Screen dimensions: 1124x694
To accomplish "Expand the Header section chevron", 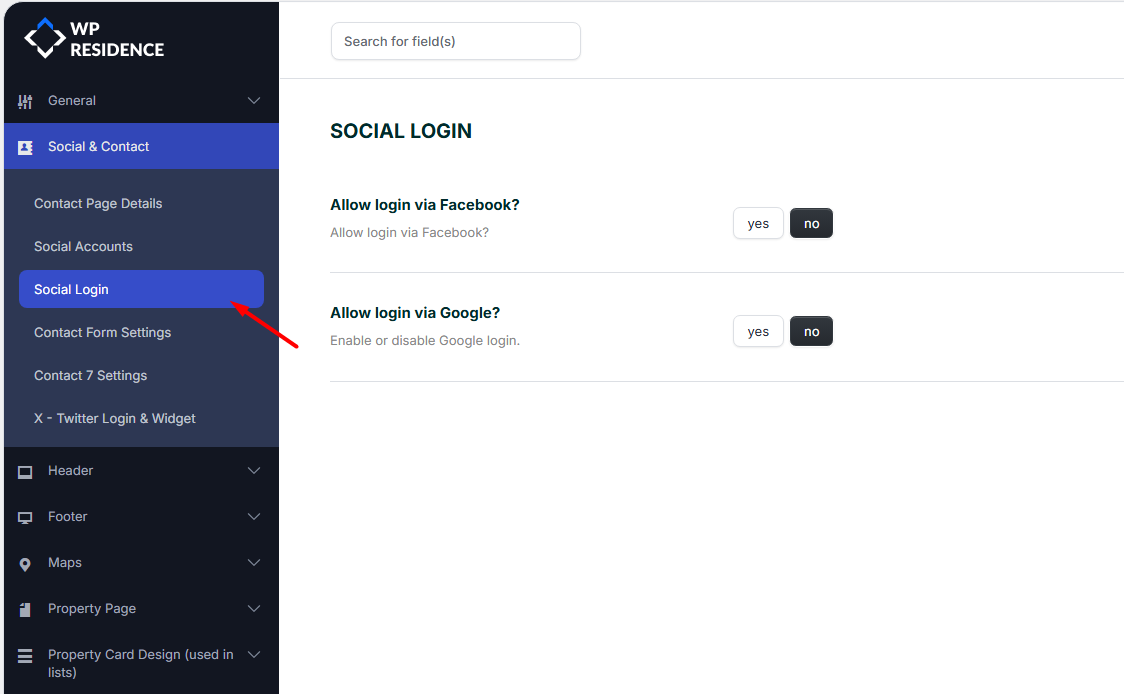I will (x=254, y=471).
